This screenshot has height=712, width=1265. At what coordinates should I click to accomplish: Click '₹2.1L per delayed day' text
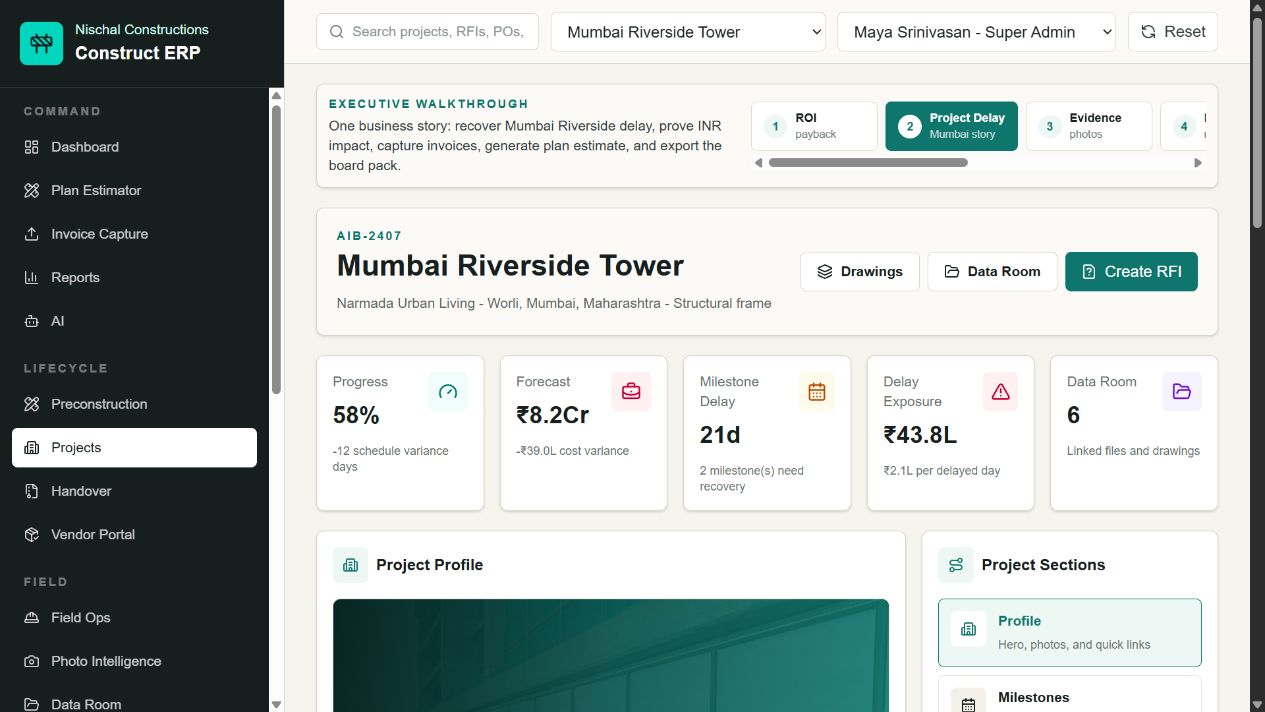coord(942,471)
